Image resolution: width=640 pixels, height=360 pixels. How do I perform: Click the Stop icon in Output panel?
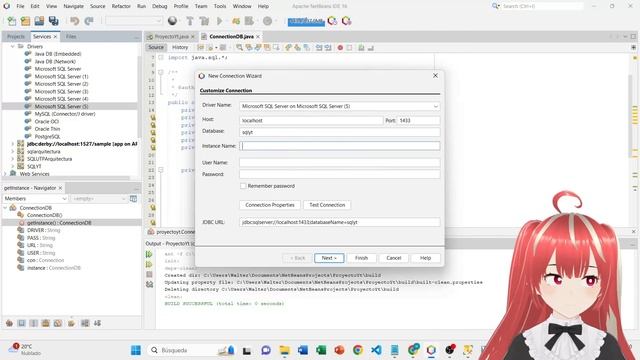click(149, 274)
